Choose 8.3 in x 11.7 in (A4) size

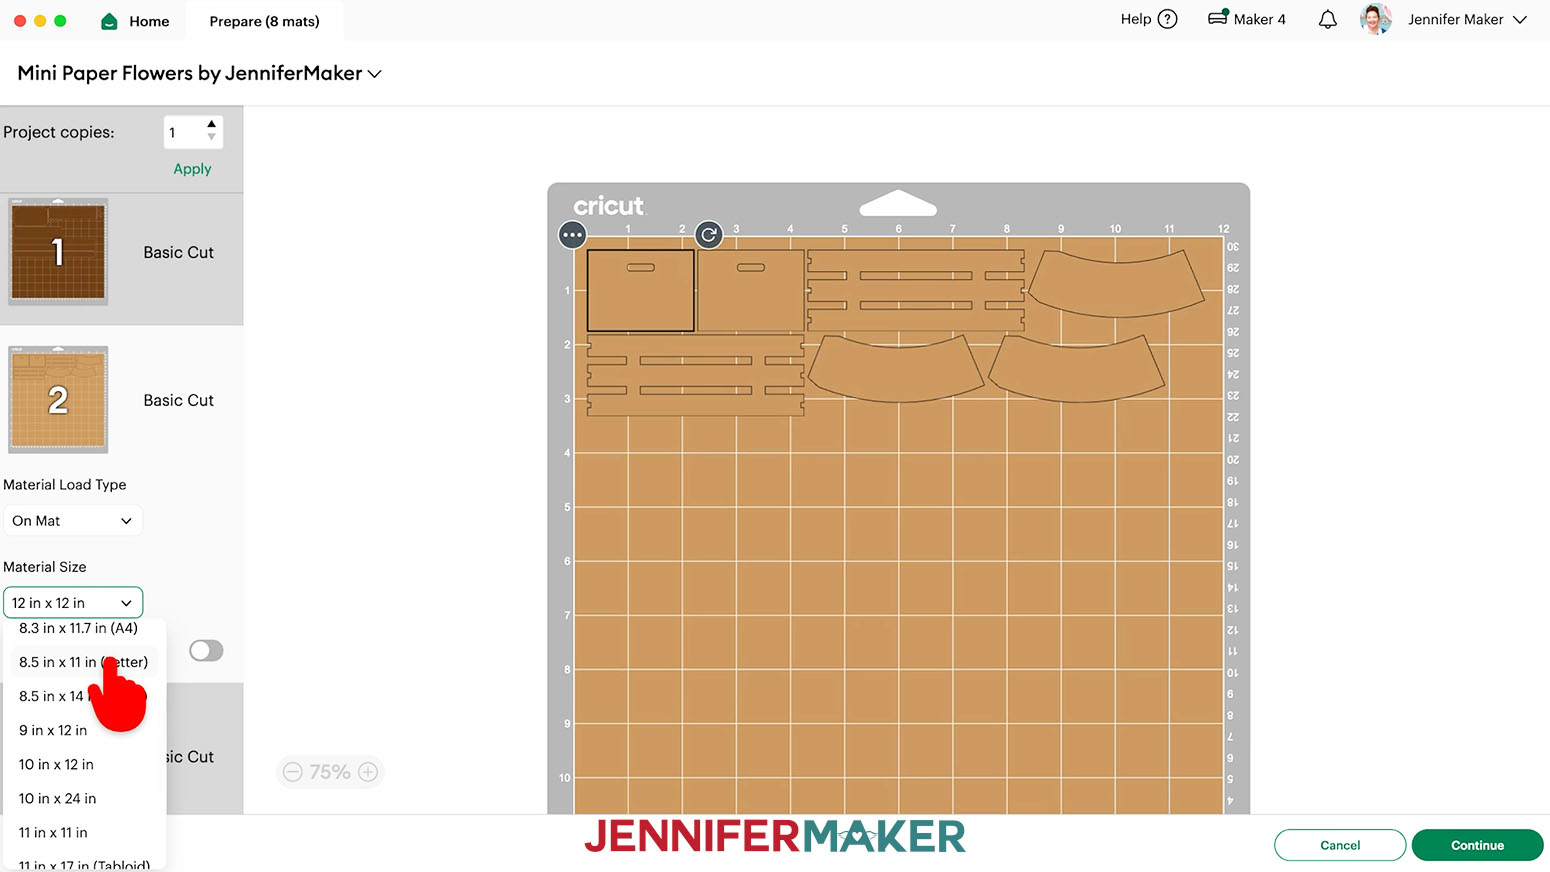pos(78,628)
